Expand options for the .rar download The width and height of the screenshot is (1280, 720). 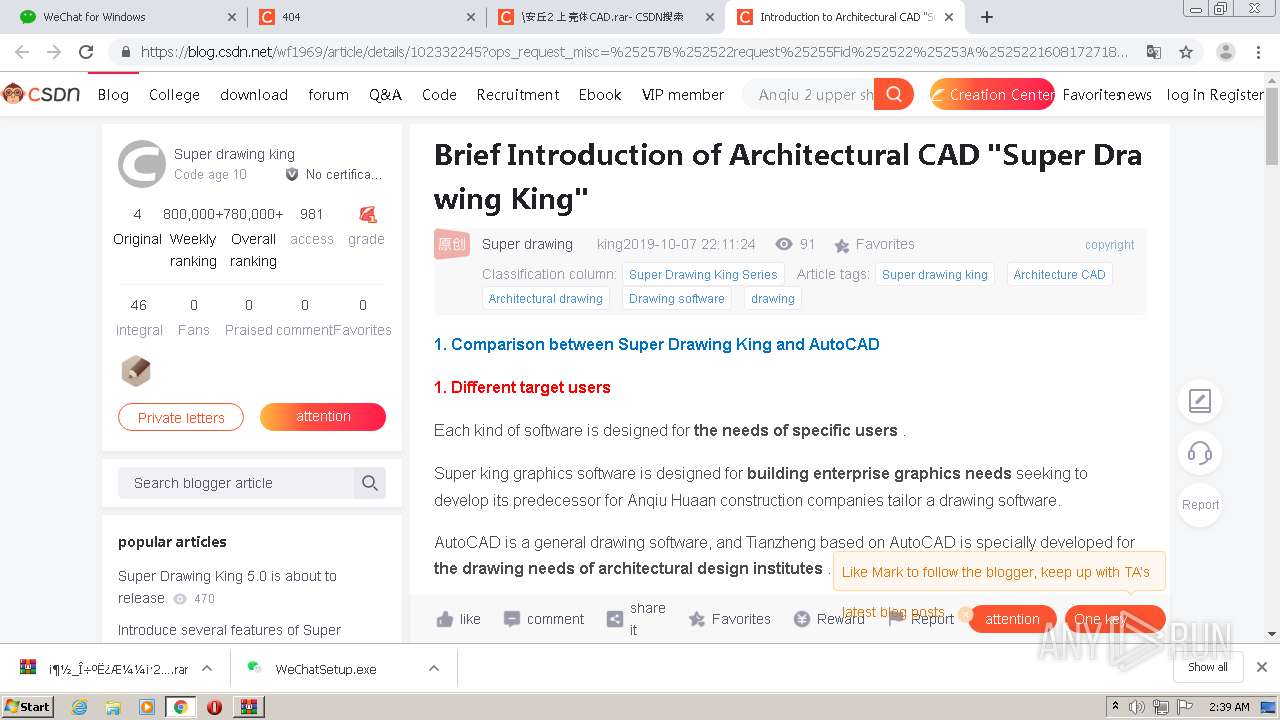pyautogui.click(x=207, y=668)
